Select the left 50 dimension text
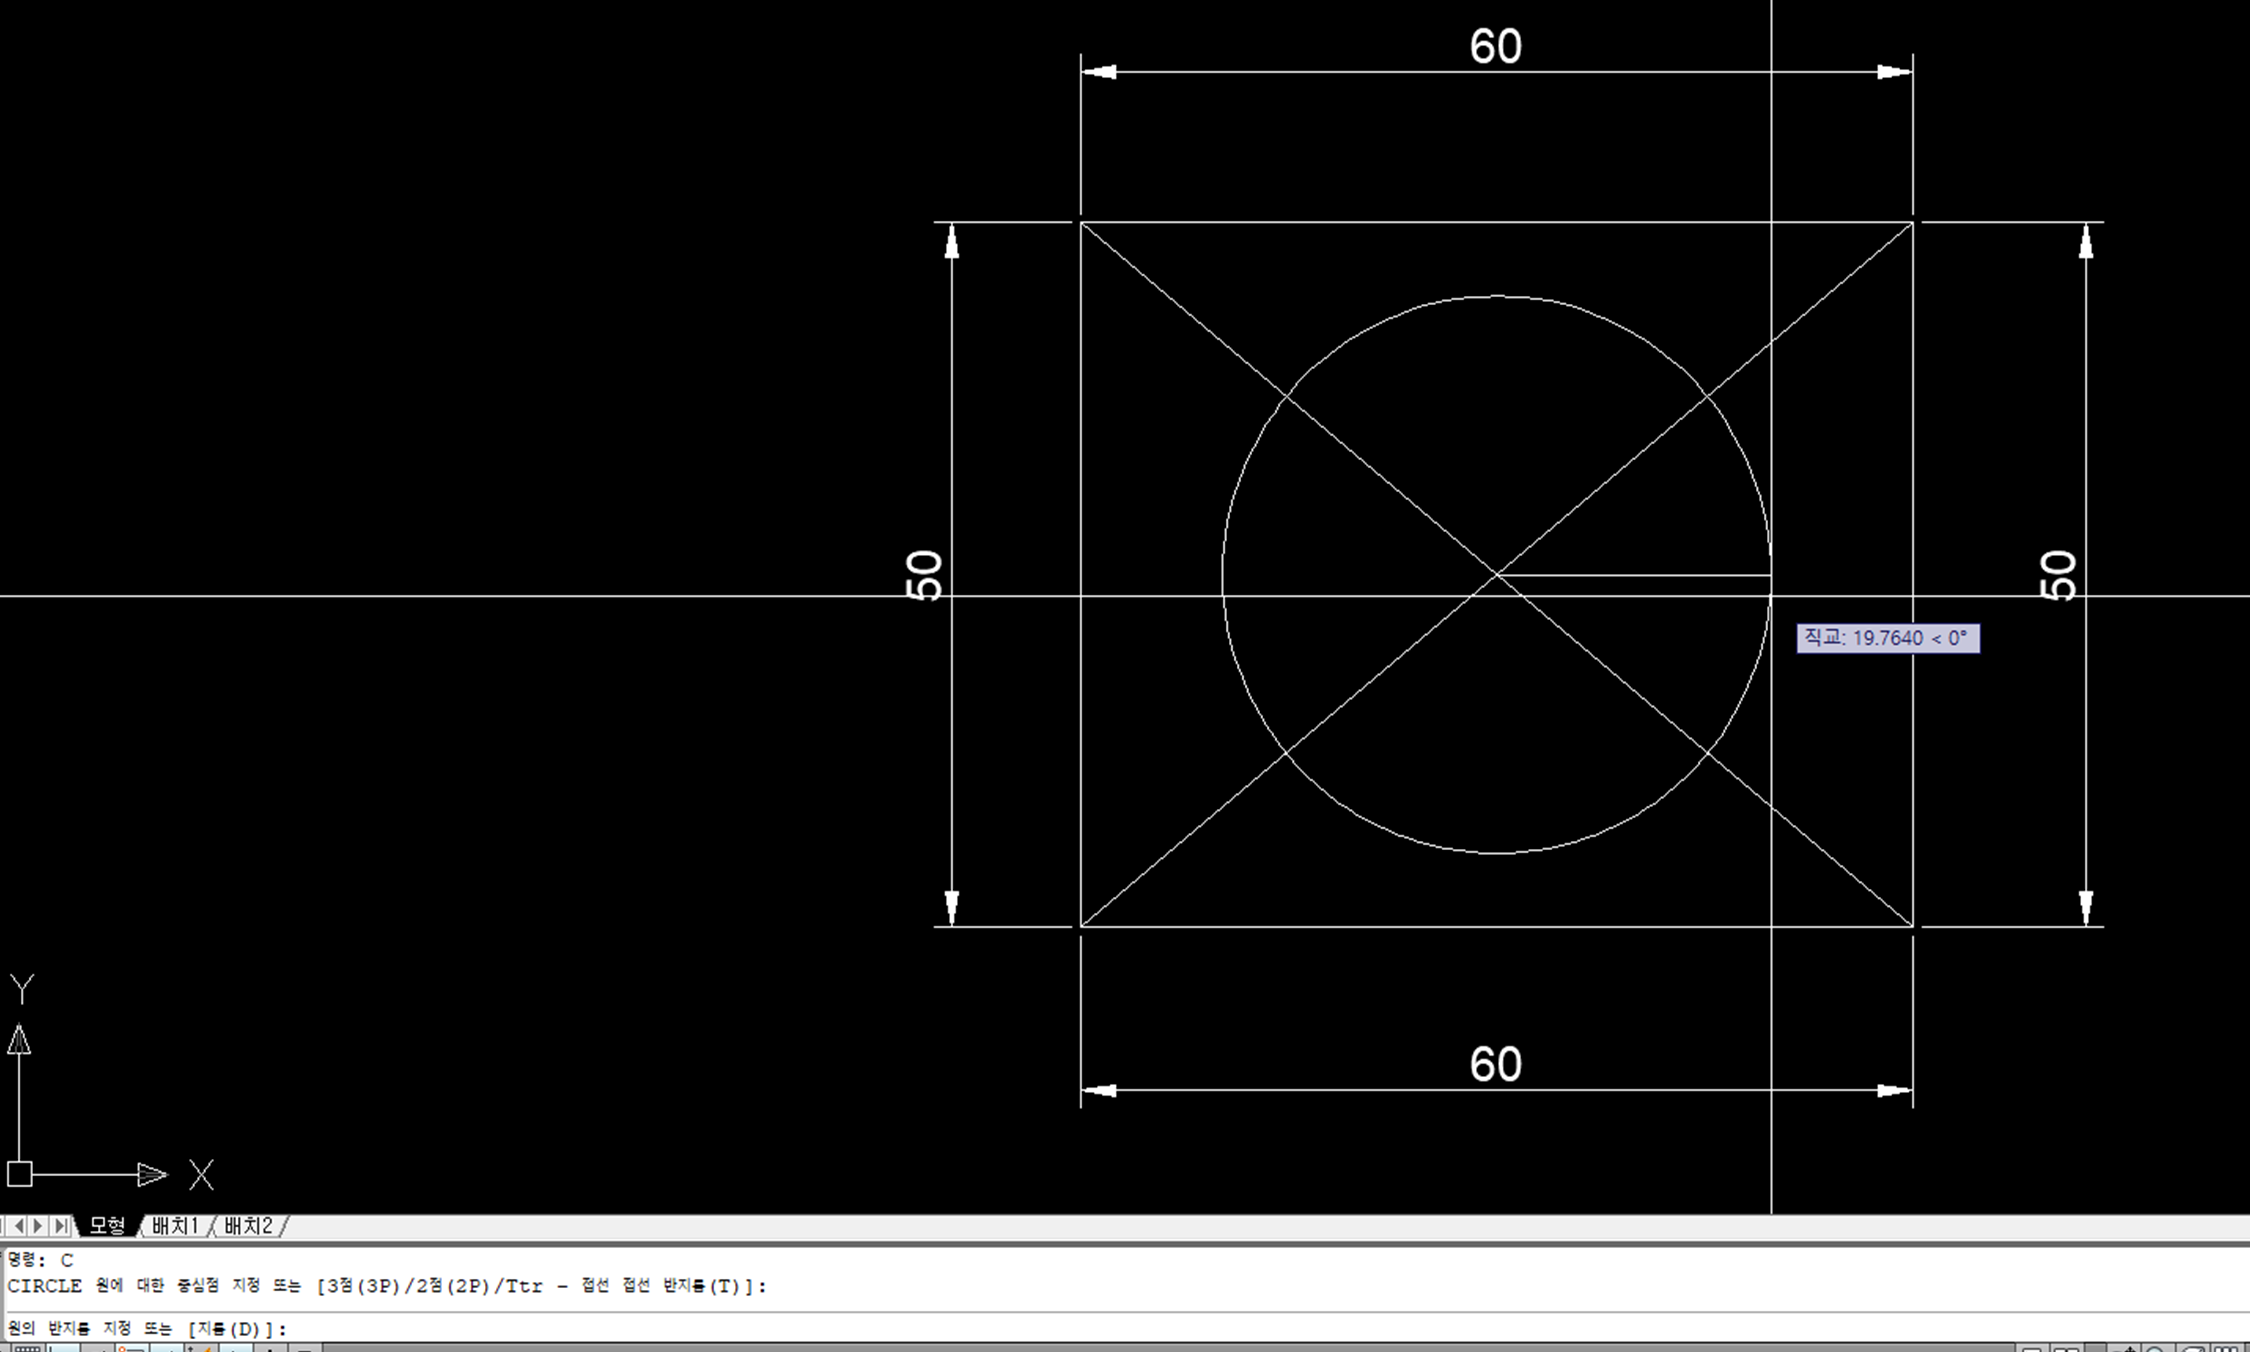This screenshot has height=1352, width=2250. (x=924, y=575)
